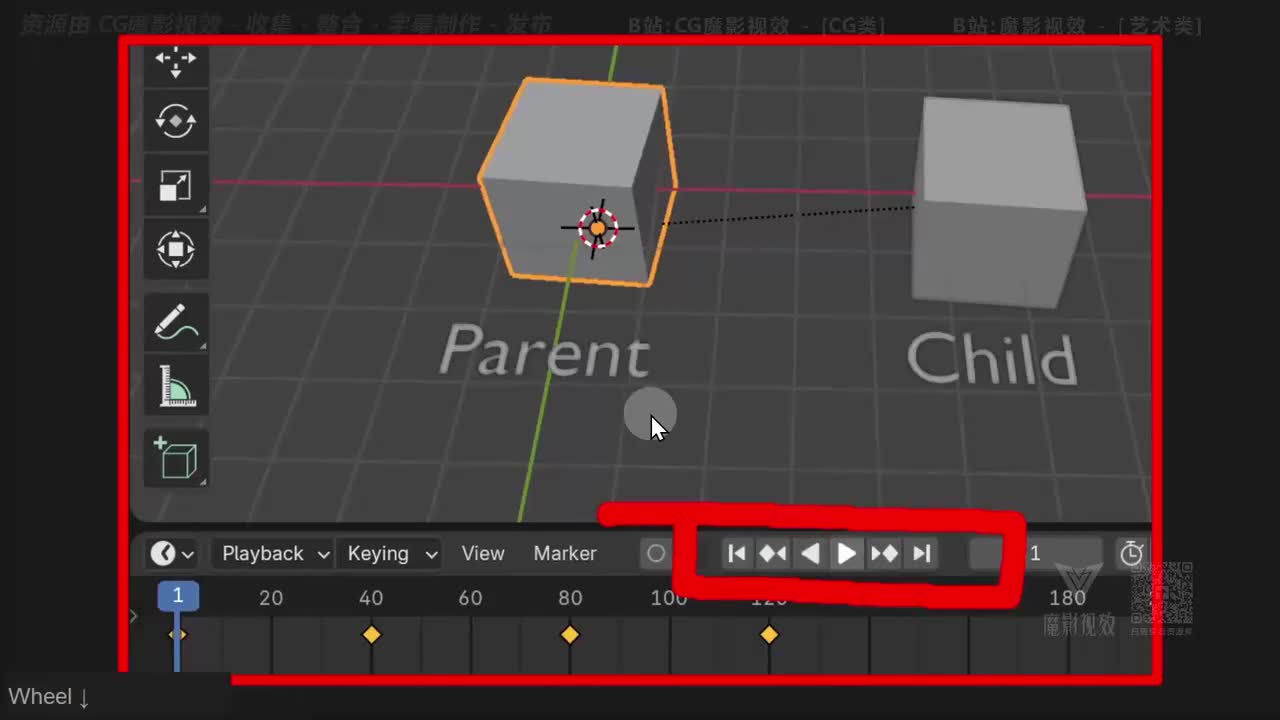Open the Playback dropdown

275,553
